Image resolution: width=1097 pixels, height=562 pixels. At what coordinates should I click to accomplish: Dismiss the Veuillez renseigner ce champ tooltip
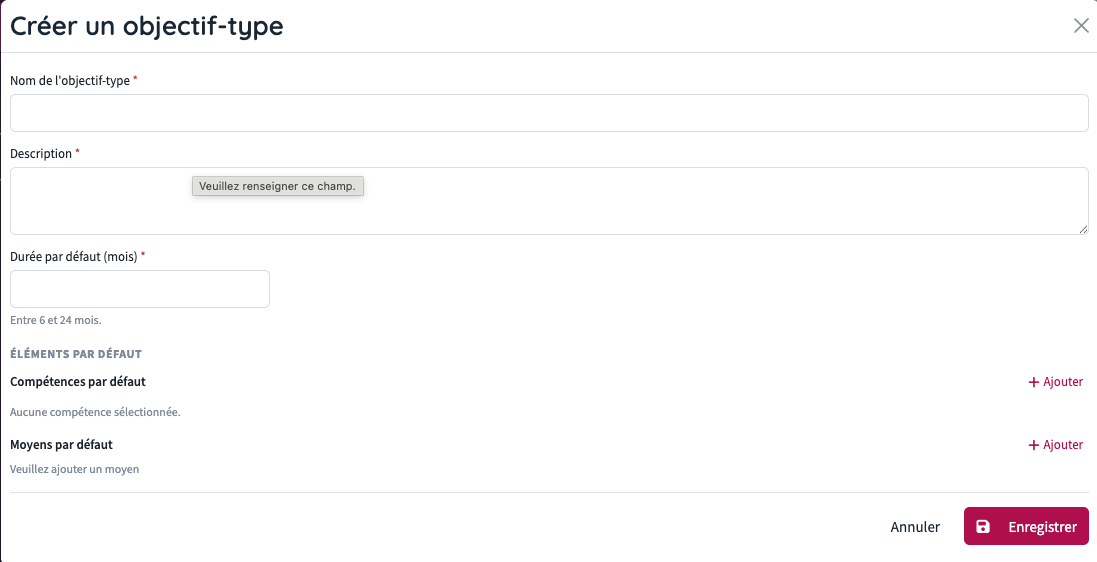(278, 186)
